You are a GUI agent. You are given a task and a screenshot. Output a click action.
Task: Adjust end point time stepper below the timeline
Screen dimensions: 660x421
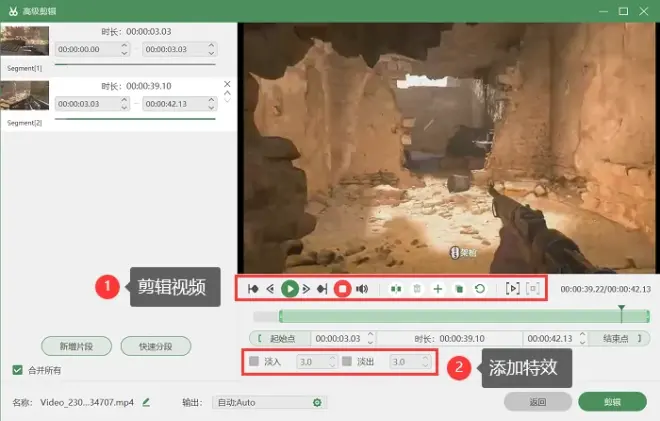pos(583,338)
